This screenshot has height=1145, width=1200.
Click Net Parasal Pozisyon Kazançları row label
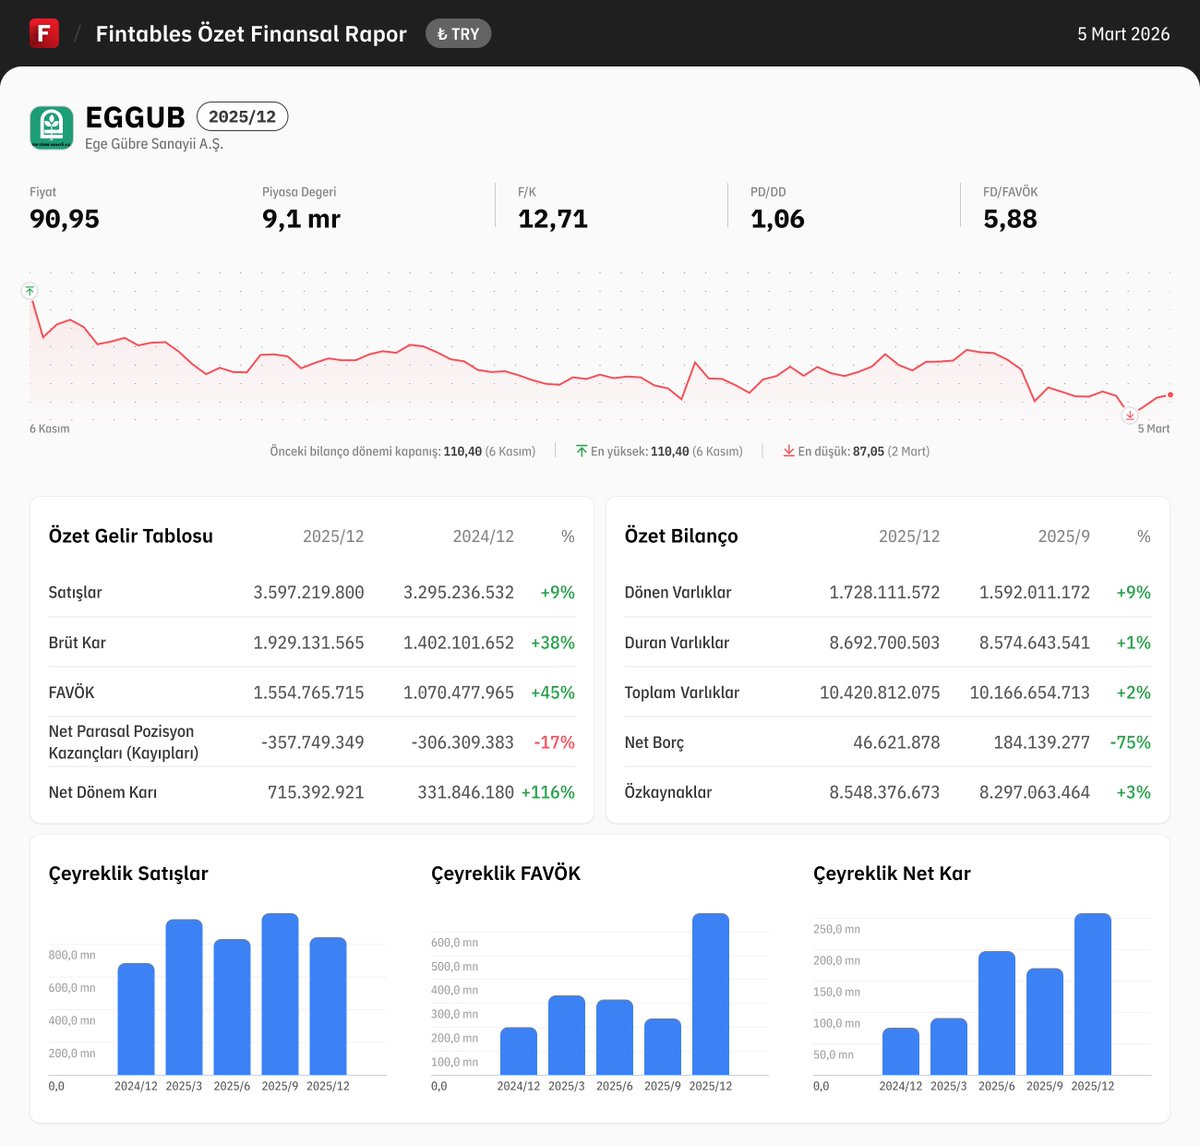[x=124, y=742]
